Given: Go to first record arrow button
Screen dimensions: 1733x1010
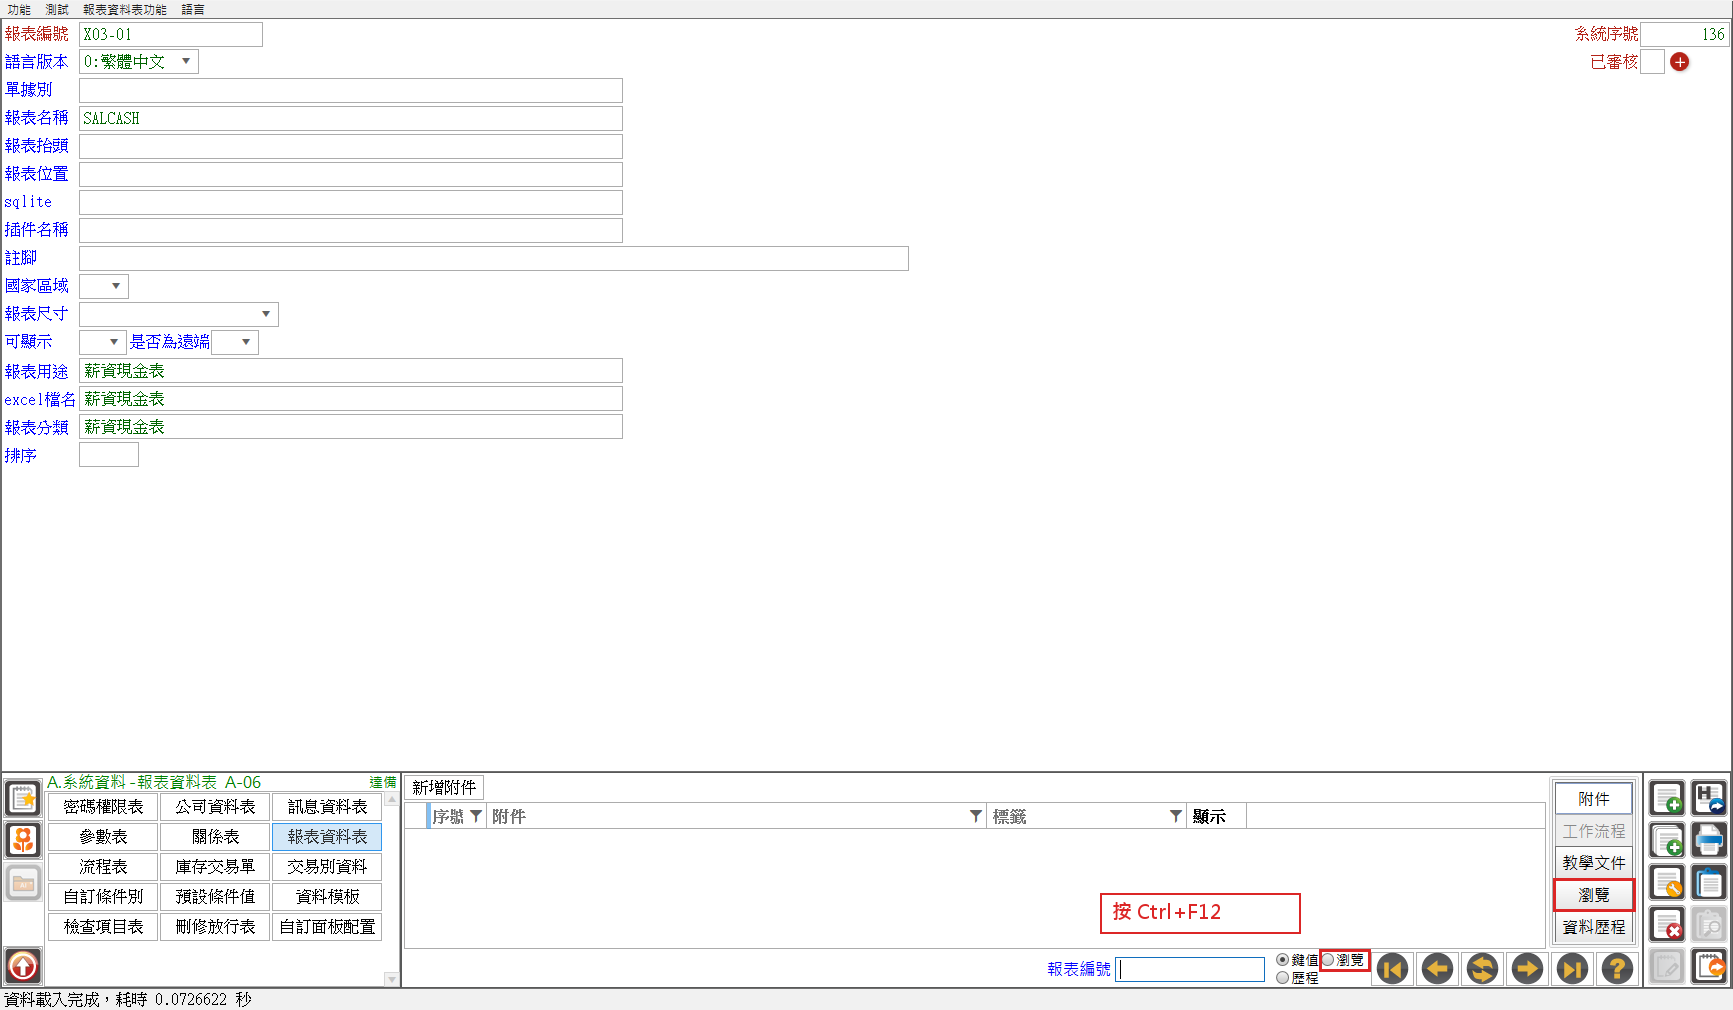Looking at the screenshot, I should (x=1392, y=969).
